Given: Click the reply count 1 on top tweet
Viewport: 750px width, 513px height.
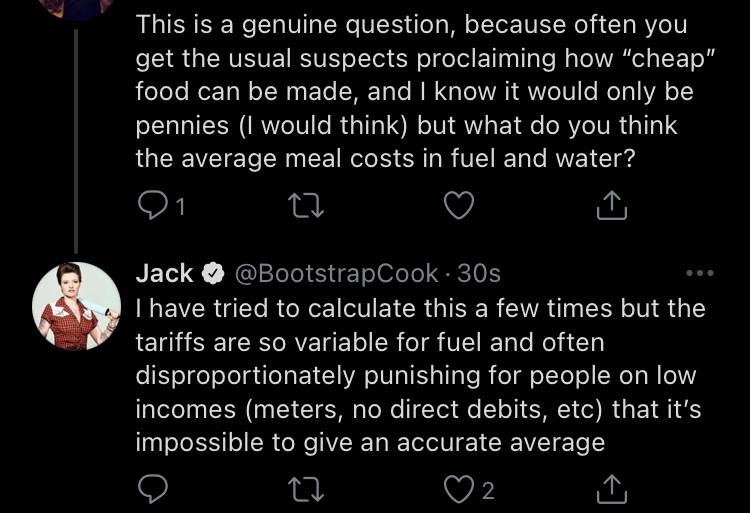Looking at the screenshot, I should coord(180,206).
